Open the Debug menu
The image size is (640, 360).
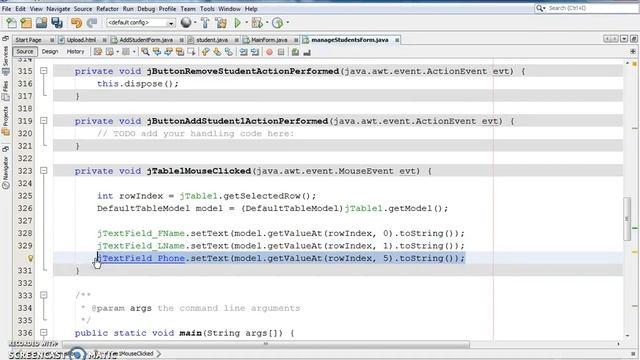(146, 9)
